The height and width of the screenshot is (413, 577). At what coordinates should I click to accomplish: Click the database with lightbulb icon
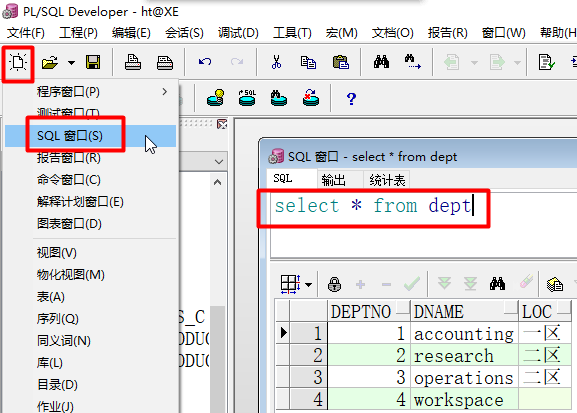215,98
